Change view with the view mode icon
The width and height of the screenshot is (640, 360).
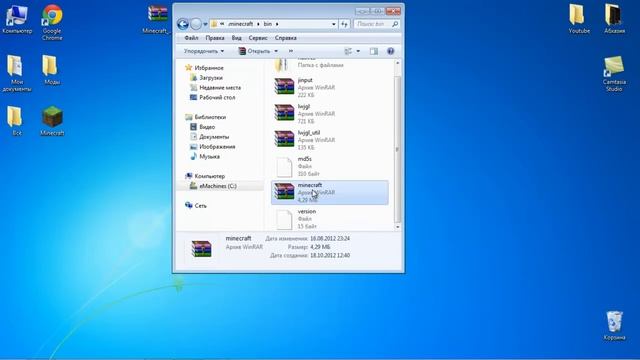(x=348, y=51)
